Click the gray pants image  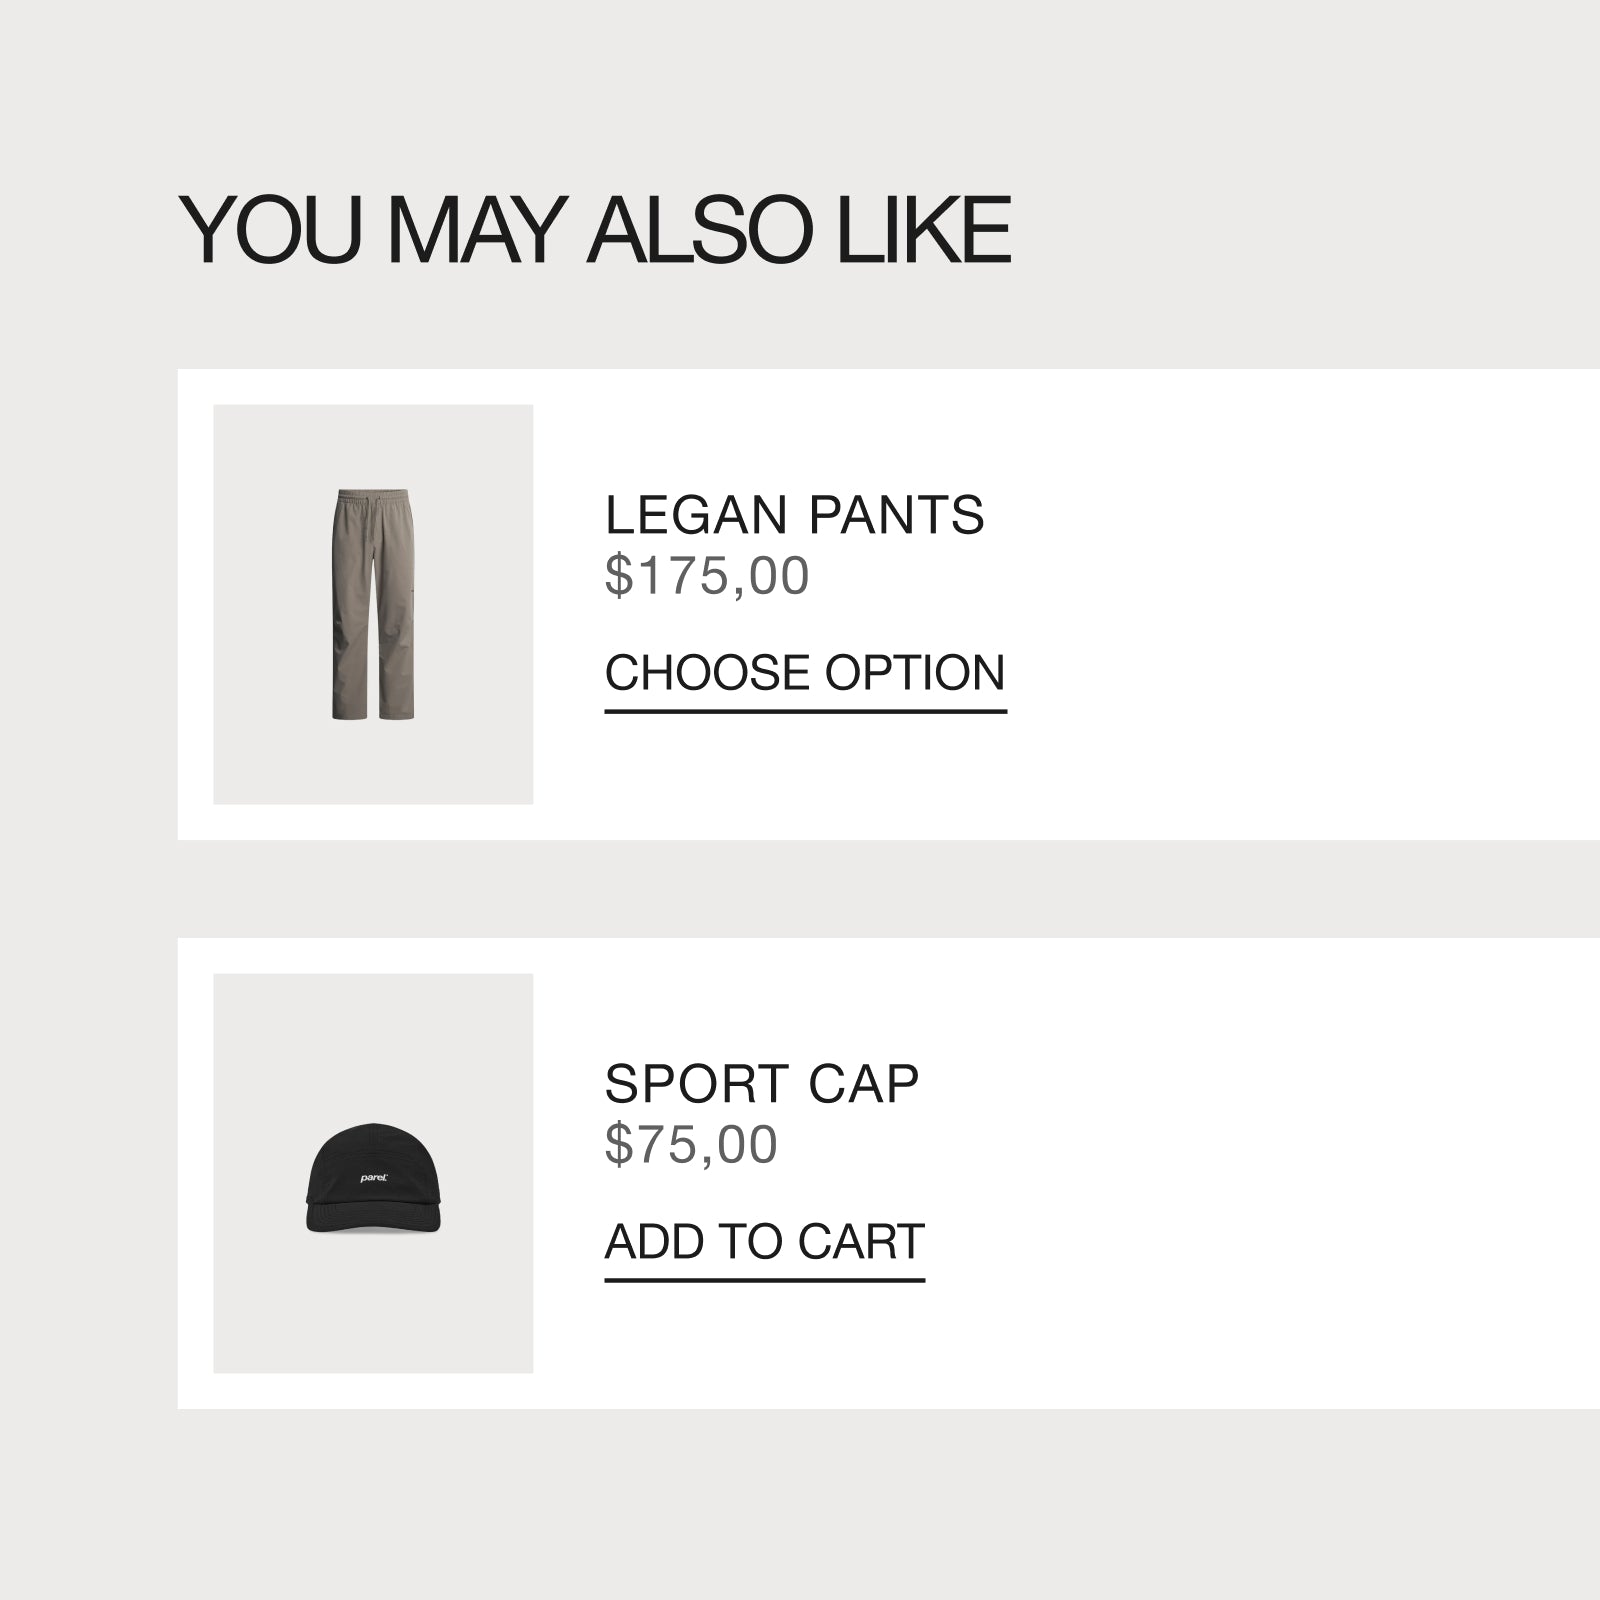coord(372,604)
